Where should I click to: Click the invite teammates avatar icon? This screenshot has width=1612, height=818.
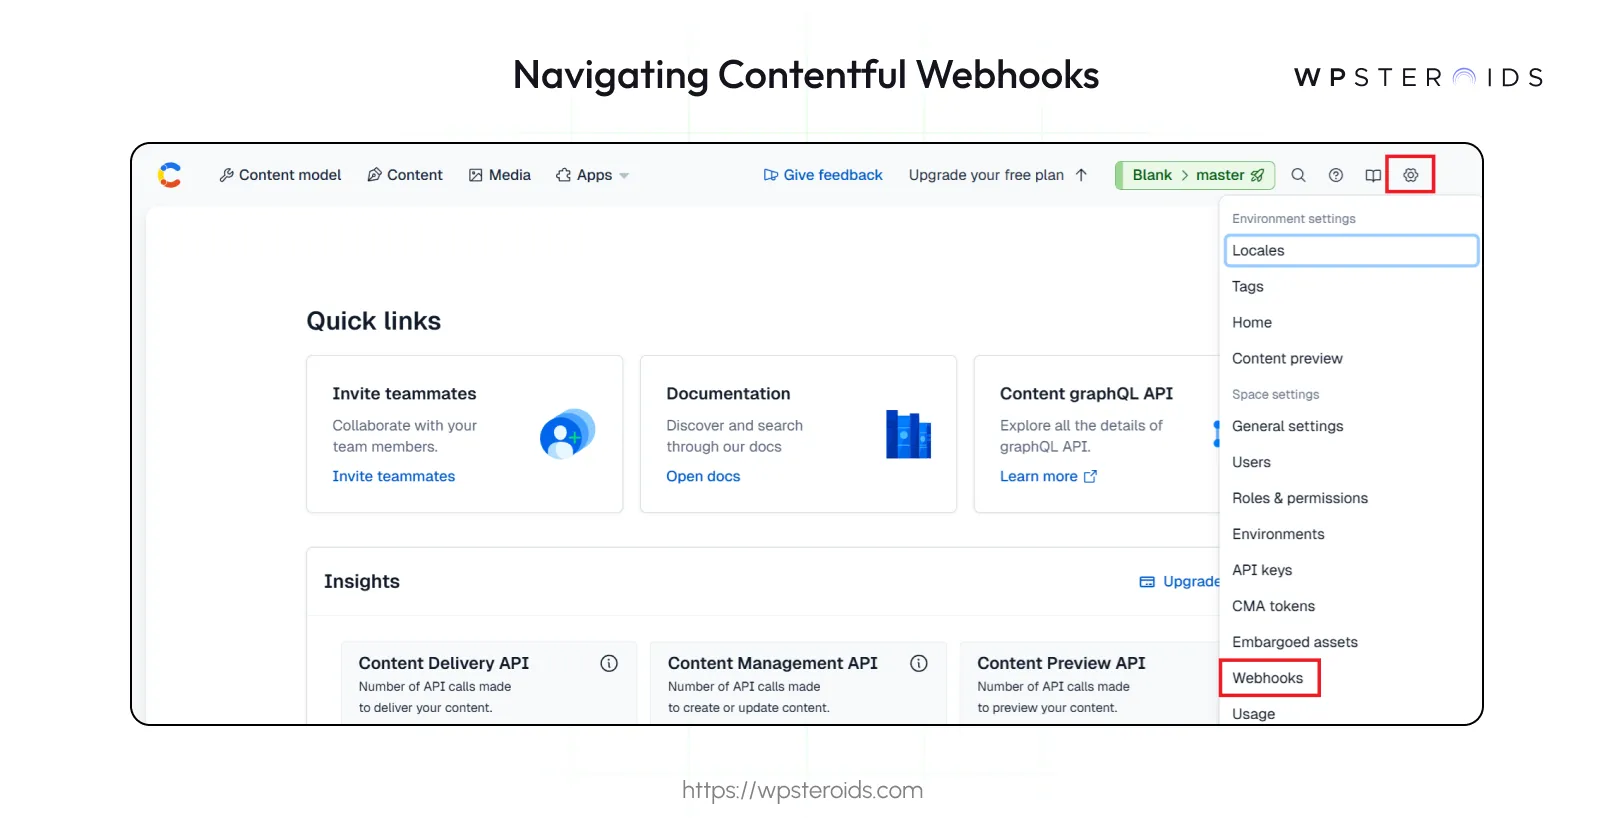click(567, 434)
